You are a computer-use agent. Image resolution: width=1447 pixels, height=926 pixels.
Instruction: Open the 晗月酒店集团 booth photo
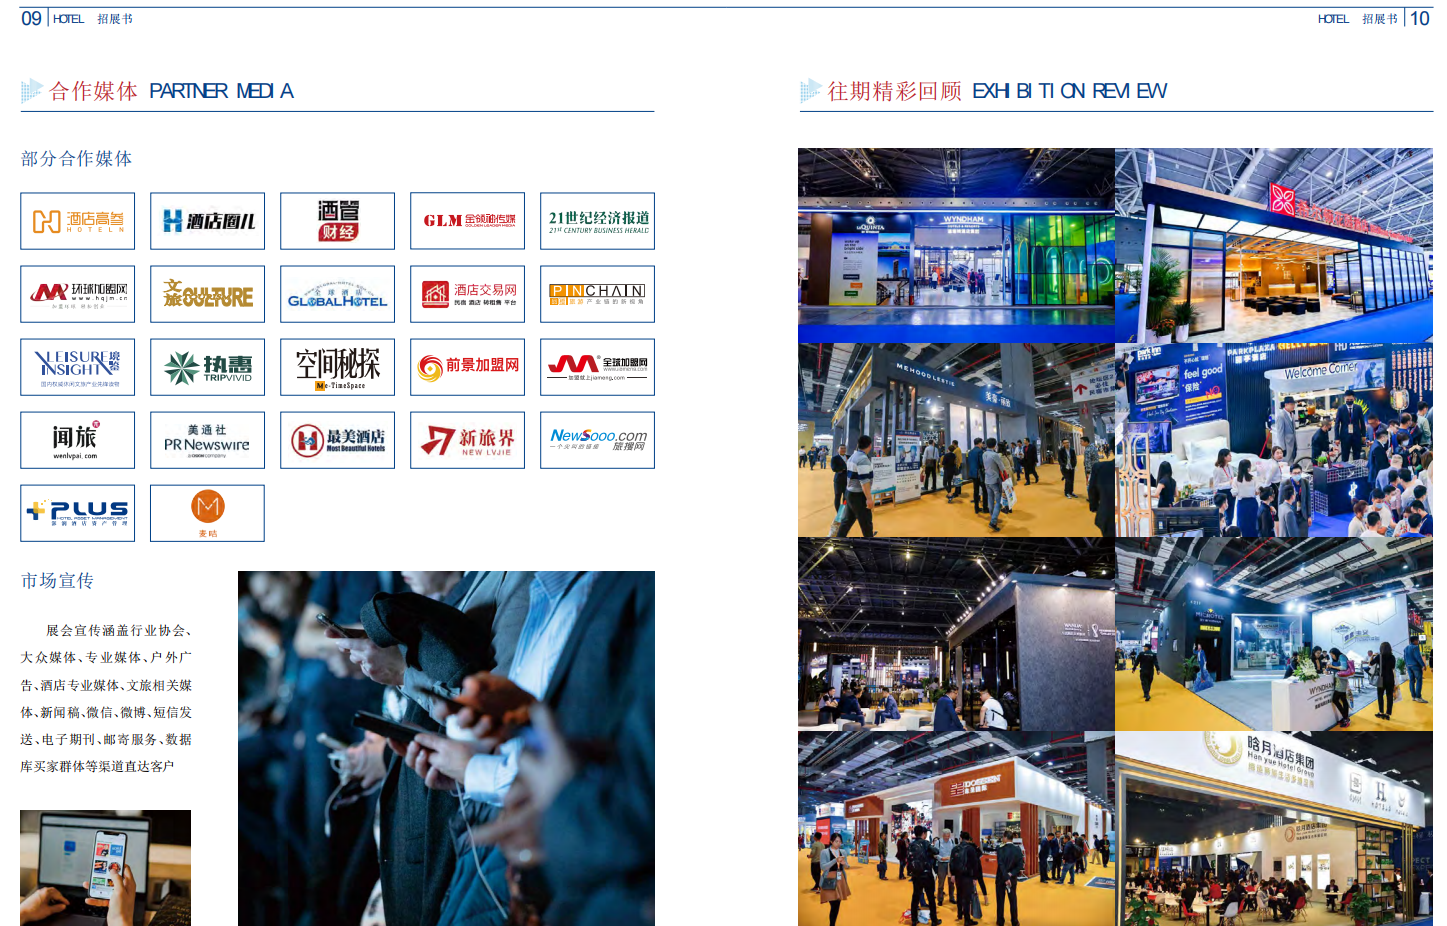click(x=1274, y=828)
